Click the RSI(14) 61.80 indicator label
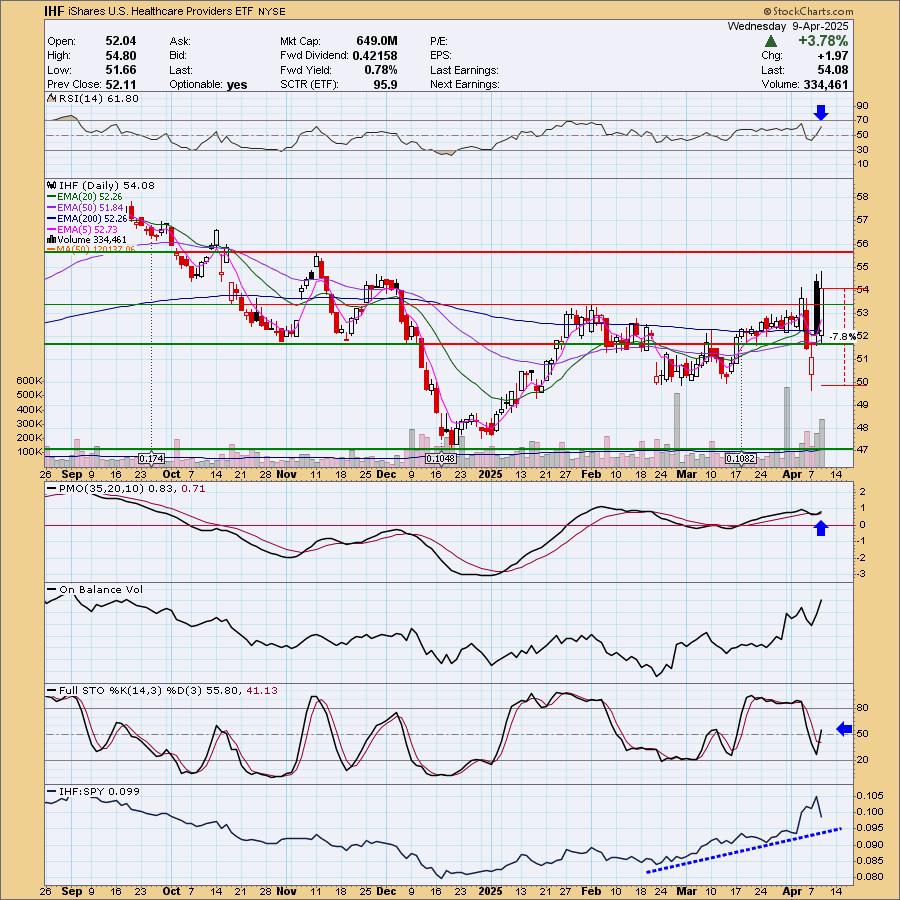This screenshot has height=900, width=900. pos(98,99)
